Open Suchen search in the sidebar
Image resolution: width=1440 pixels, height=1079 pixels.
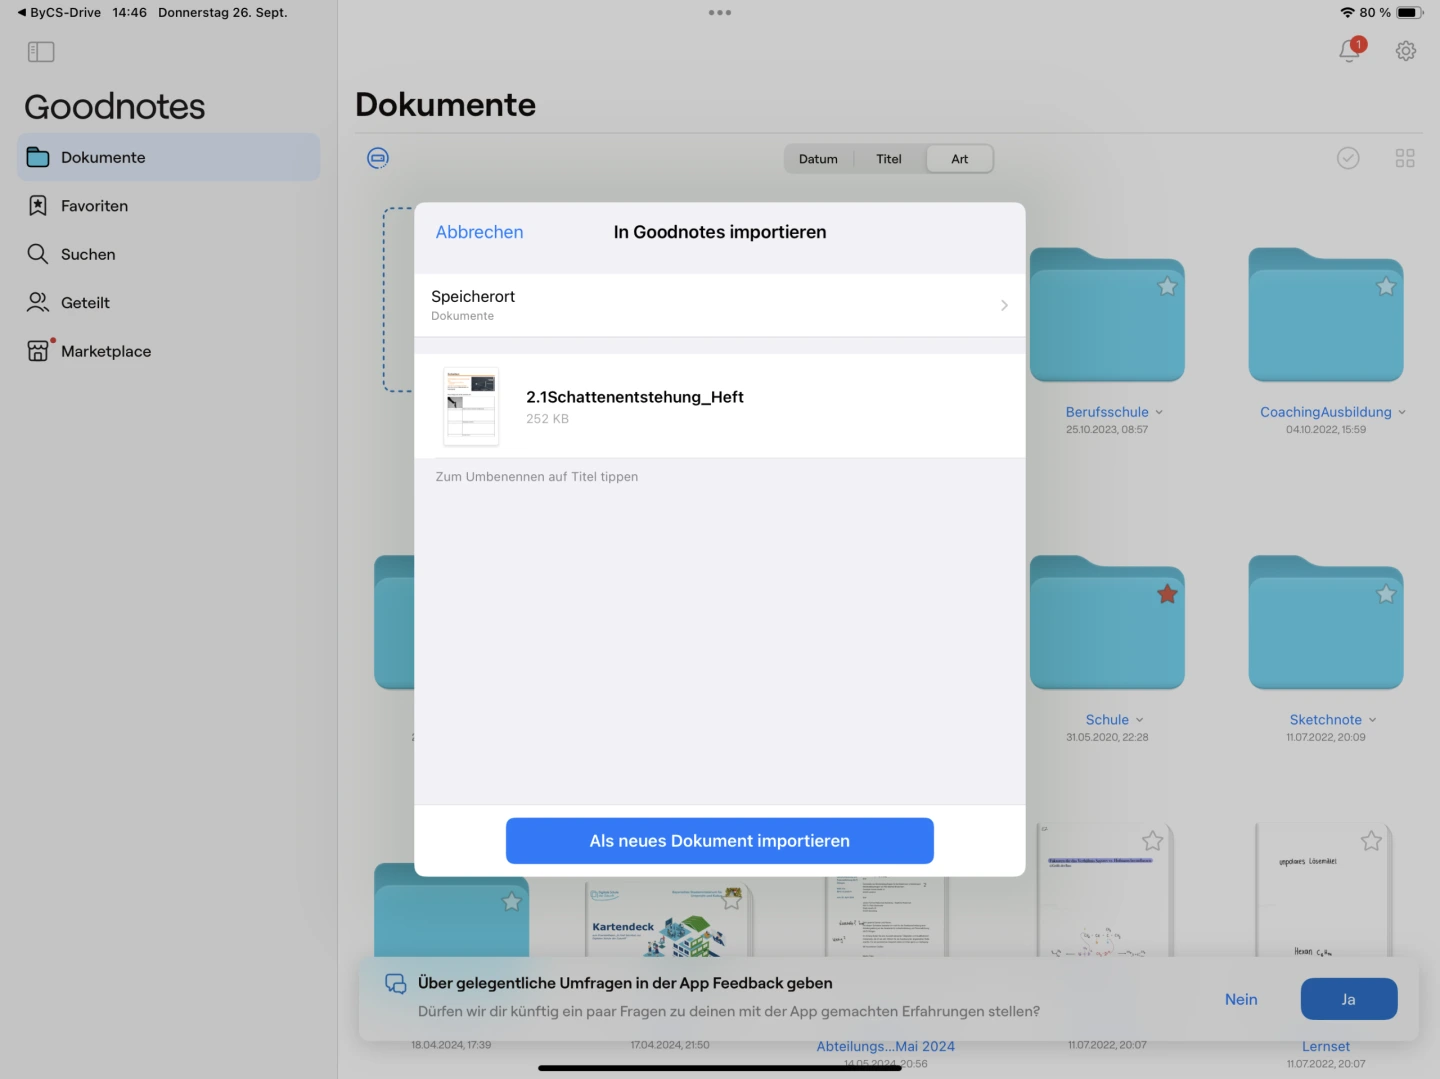(88, 254)
